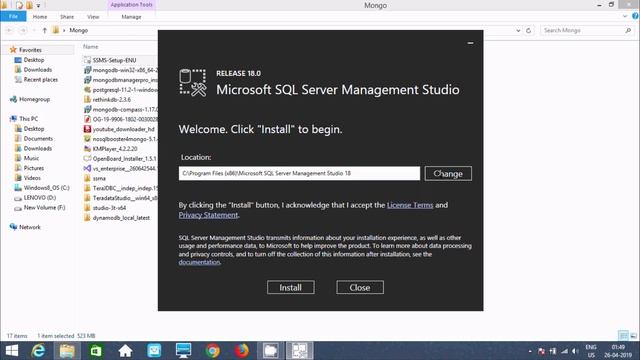The height and width of the screenshot is (360, 640).
Task: Open the License Terms link
Action: [x=410, y=205]
